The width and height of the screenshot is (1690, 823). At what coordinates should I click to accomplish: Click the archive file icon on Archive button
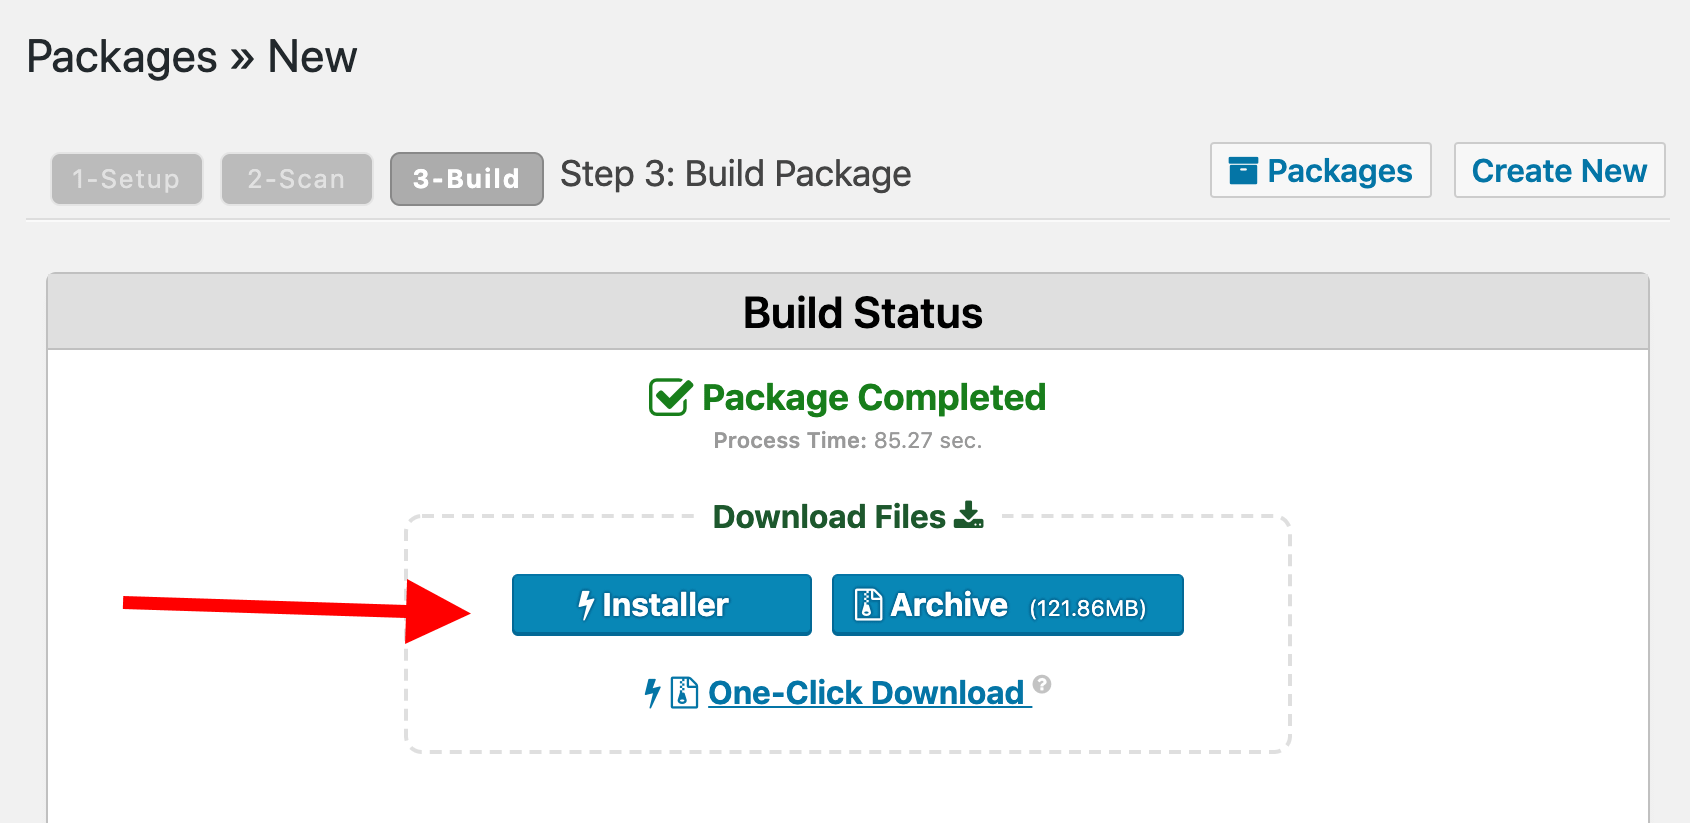coord(866,604)
